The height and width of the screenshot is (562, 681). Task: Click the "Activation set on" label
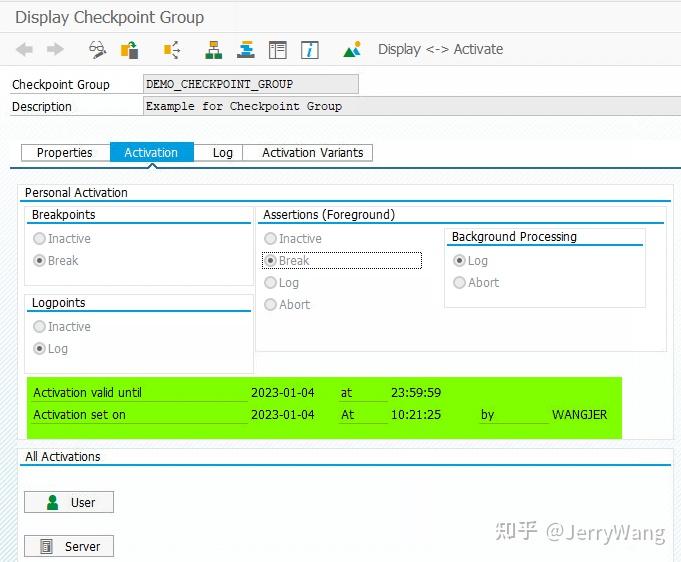[79, 415]
